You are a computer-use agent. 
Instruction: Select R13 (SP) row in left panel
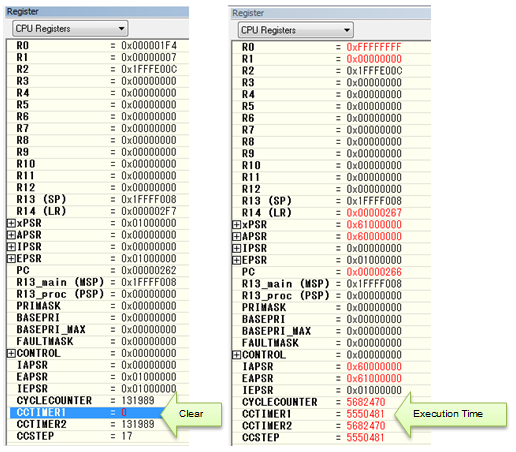[x=97, y=200]
